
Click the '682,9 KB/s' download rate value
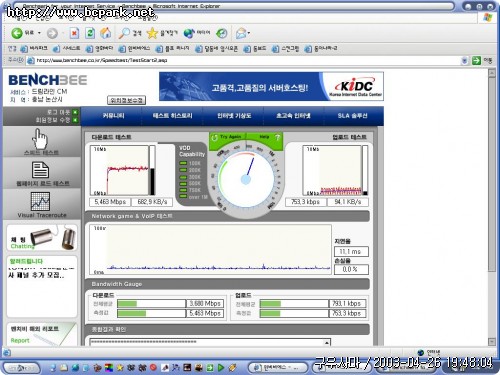152,202
